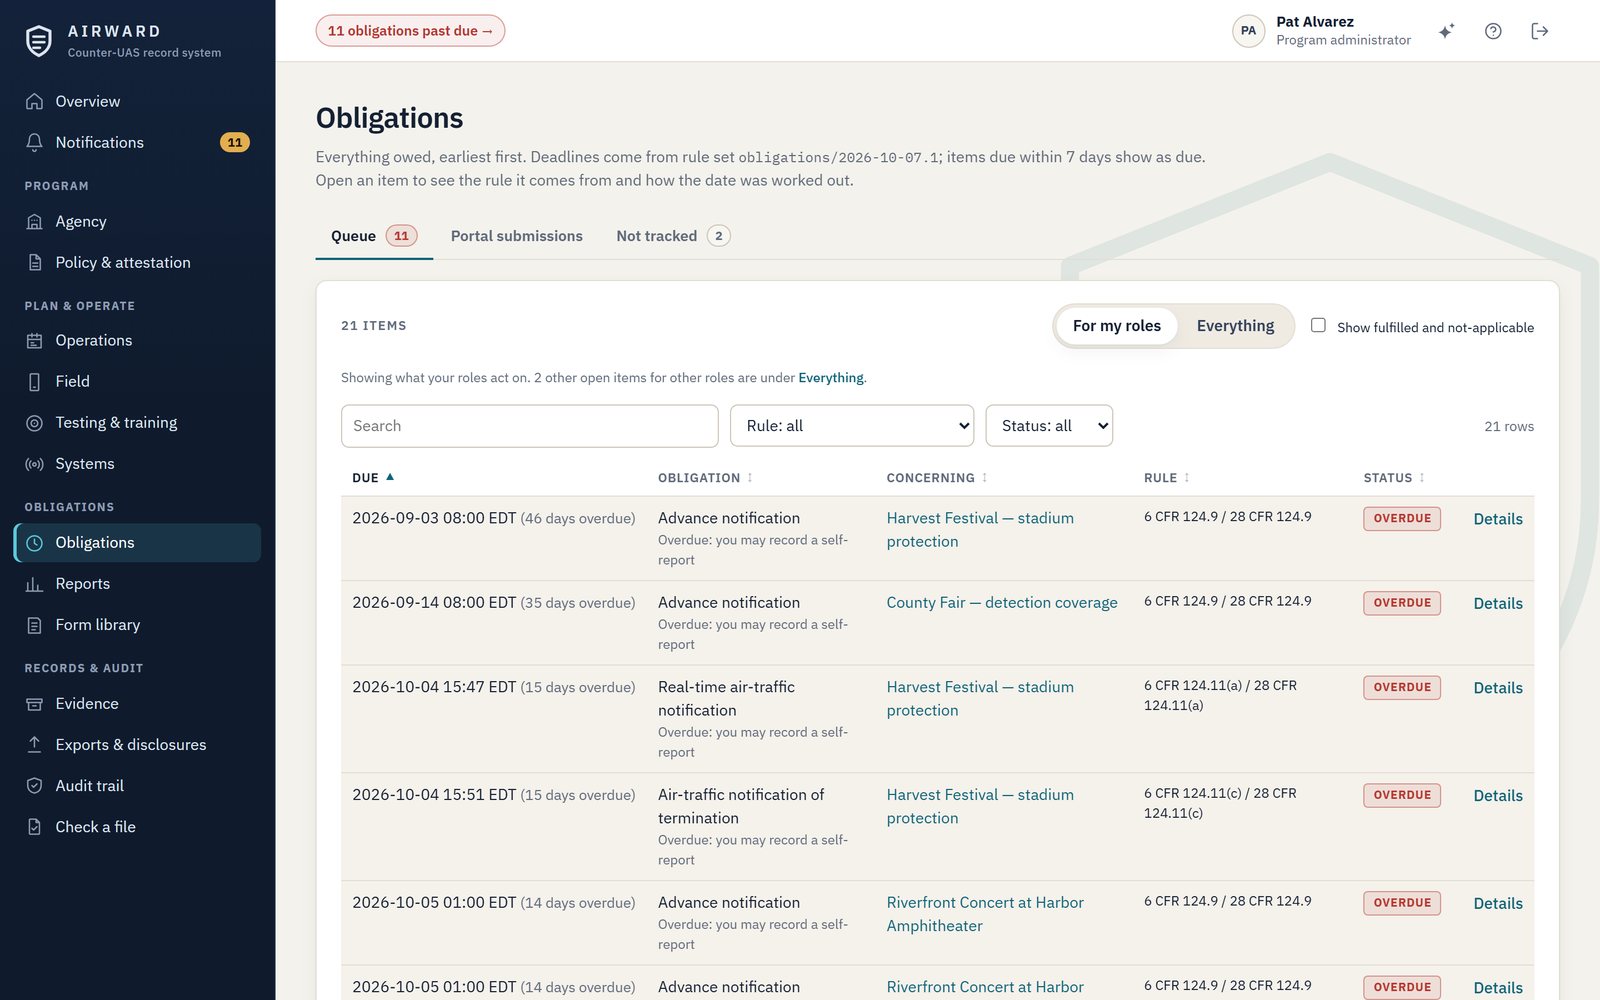Open Audit trail in the sidebar
This screenshot has height=1000, width=1600.
137,785
